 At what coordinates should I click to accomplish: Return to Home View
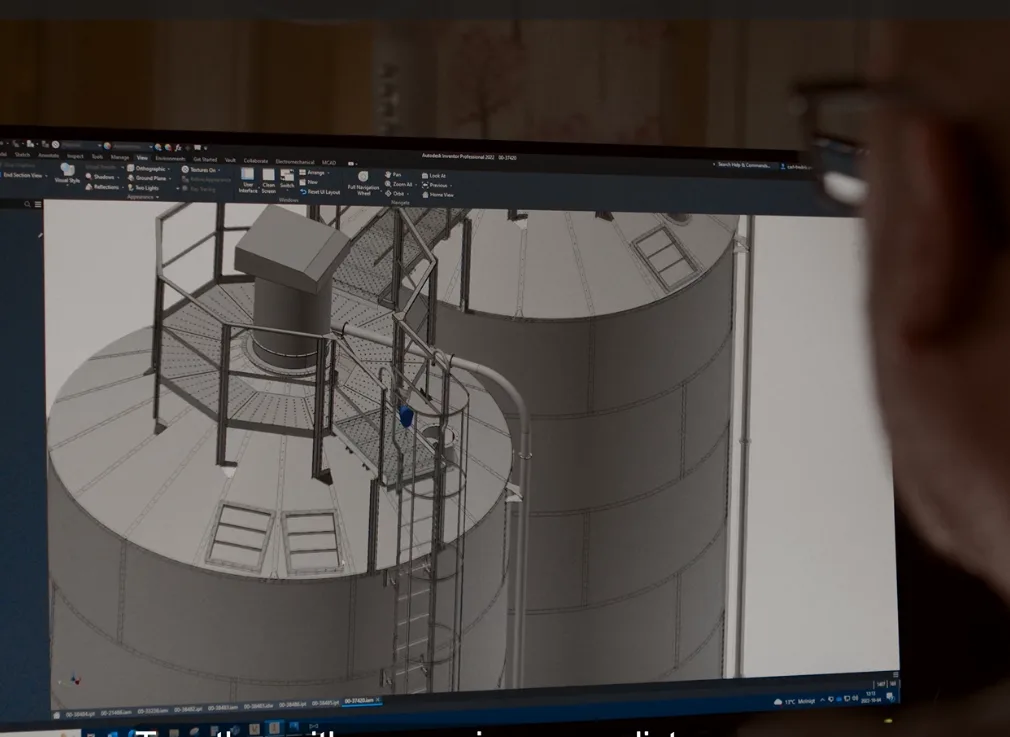(438, 195)
